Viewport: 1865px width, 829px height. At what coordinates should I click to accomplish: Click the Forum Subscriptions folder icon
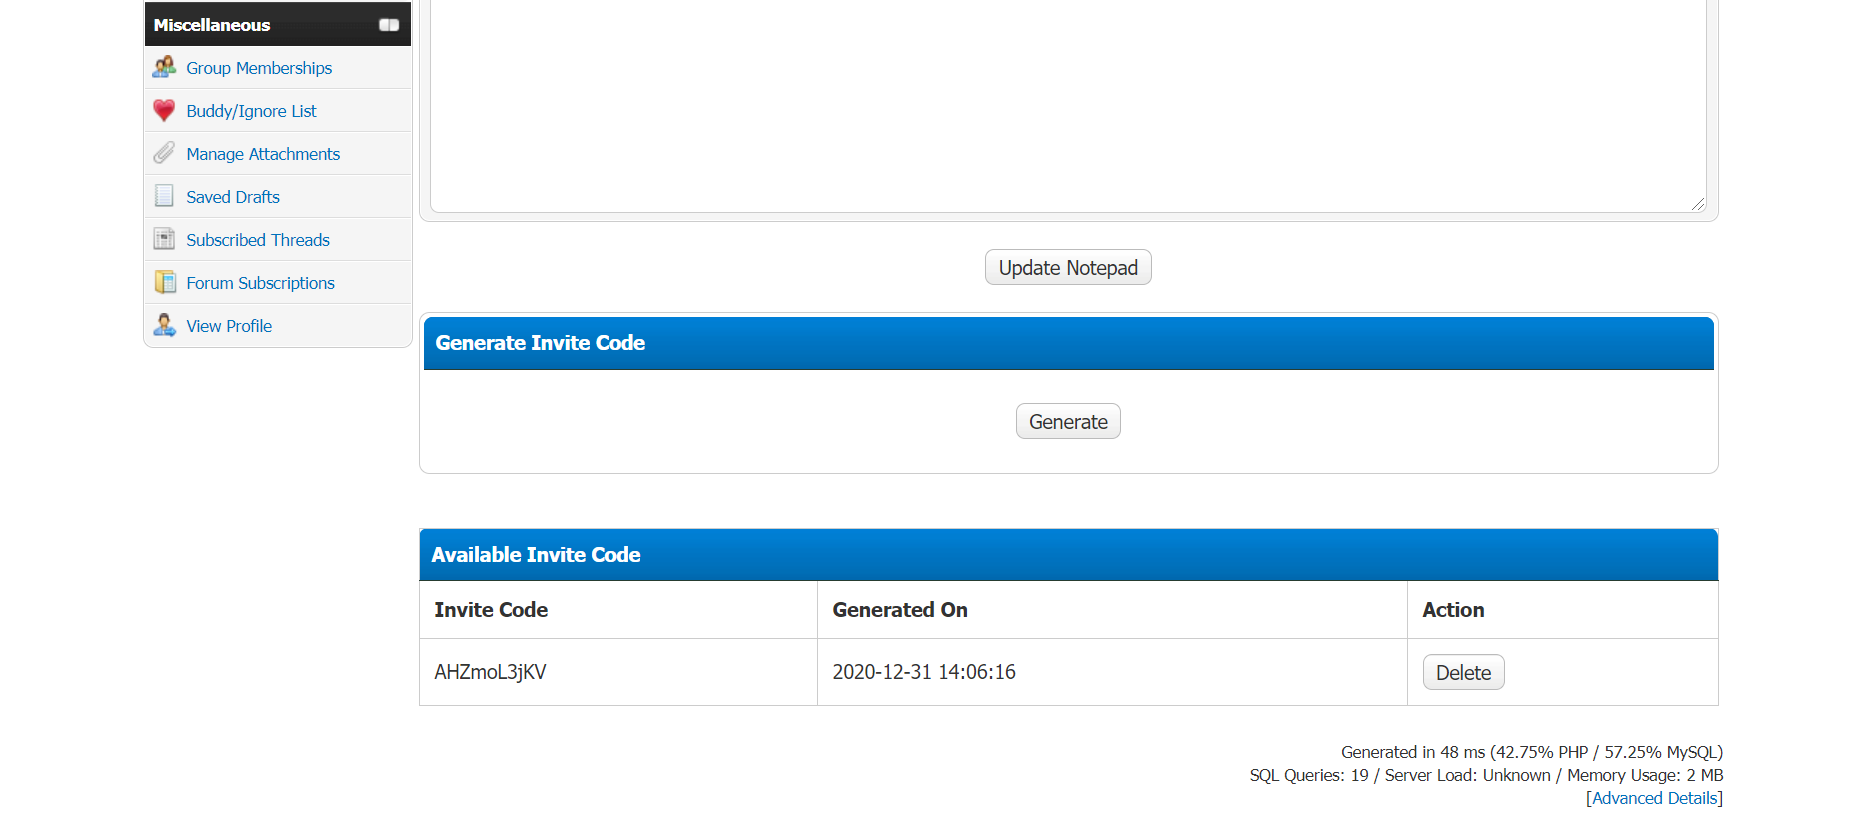click(164, 282)
